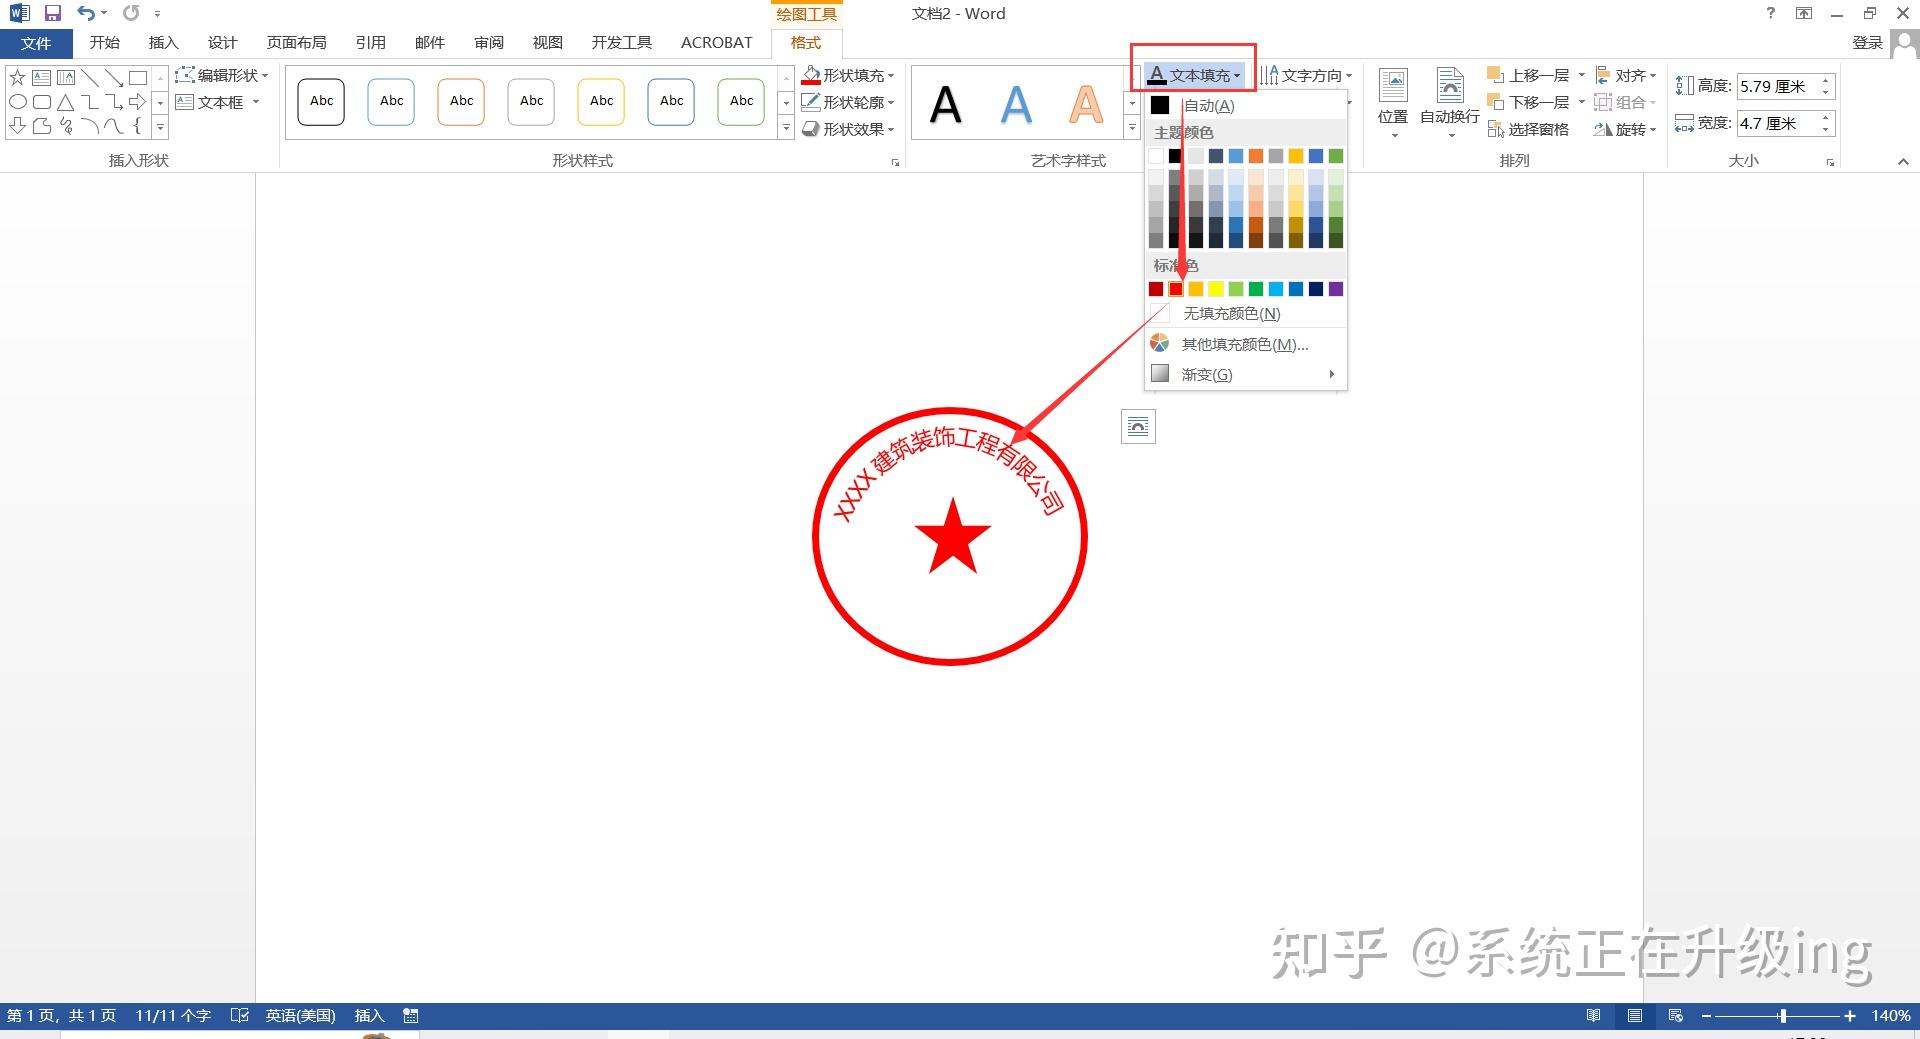The height and width of the screenshot is (1039, 1920).
Task: Apply the orange outlined WordArt A style
Action: point(1086,105)
